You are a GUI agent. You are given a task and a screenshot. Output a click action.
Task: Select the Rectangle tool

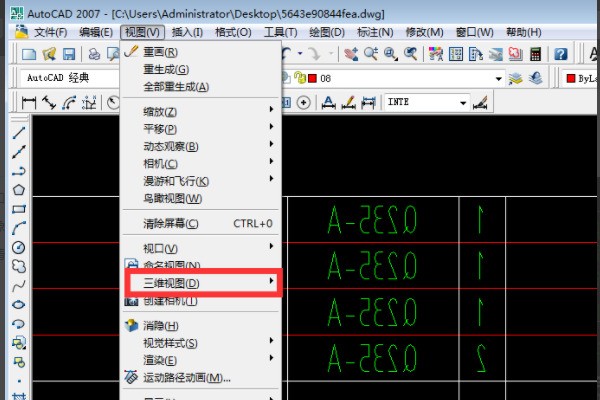click(x=19, y=209)
